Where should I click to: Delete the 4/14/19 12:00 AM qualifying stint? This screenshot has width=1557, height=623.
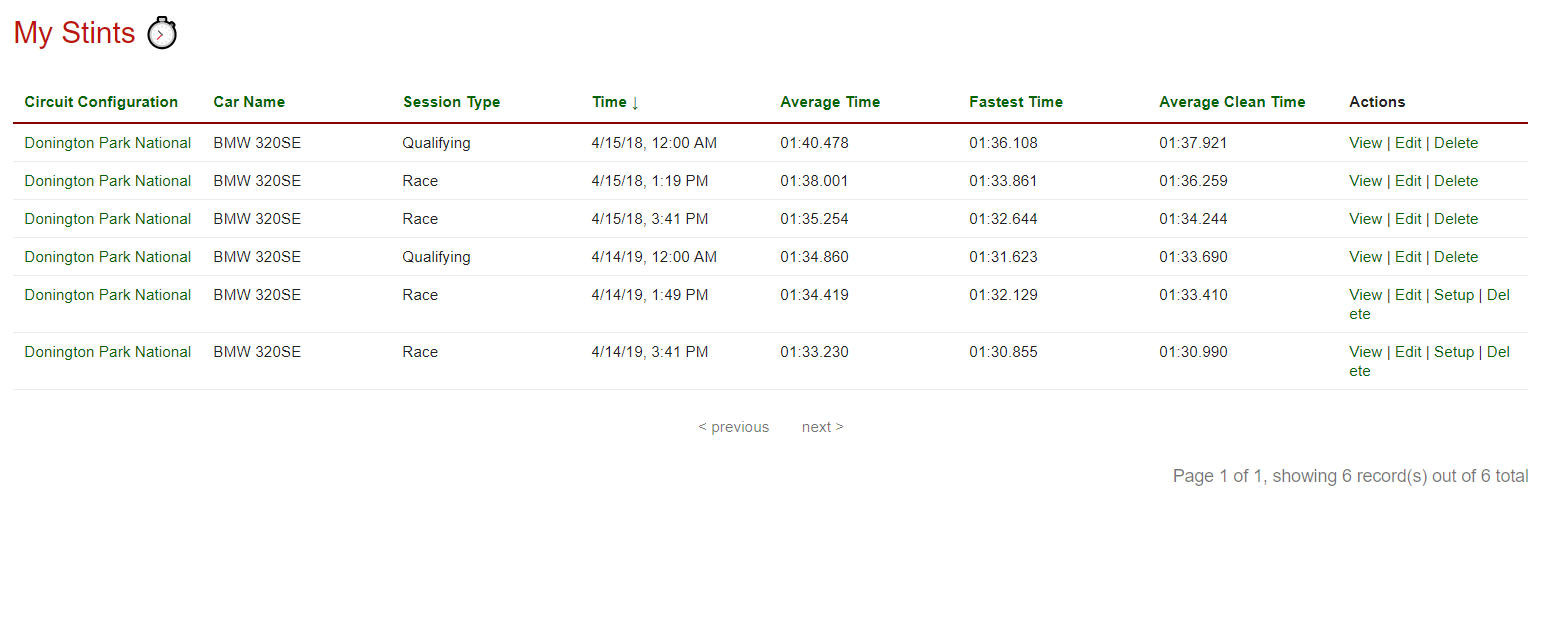click(x=1456, y=257)
